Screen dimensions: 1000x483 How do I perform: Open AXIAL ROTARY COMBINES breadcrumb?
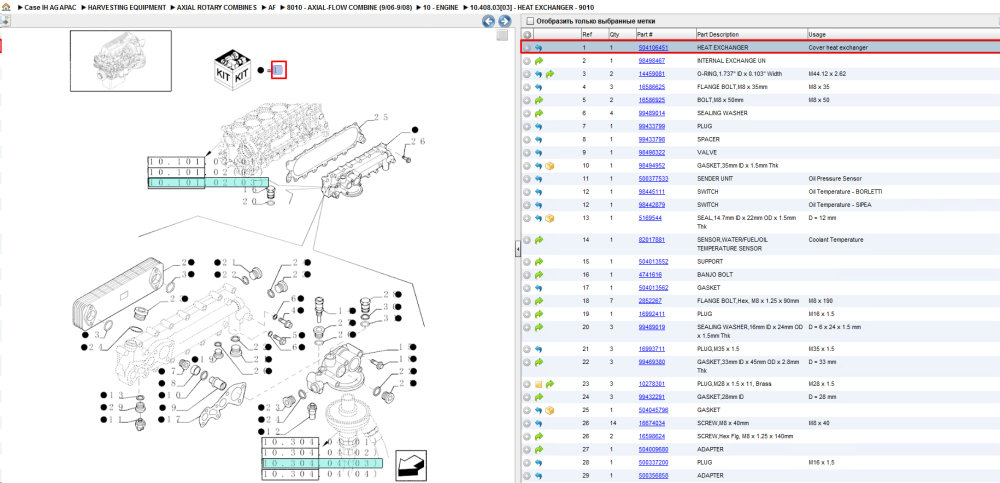pyautogui.click(x=217, y=7)
